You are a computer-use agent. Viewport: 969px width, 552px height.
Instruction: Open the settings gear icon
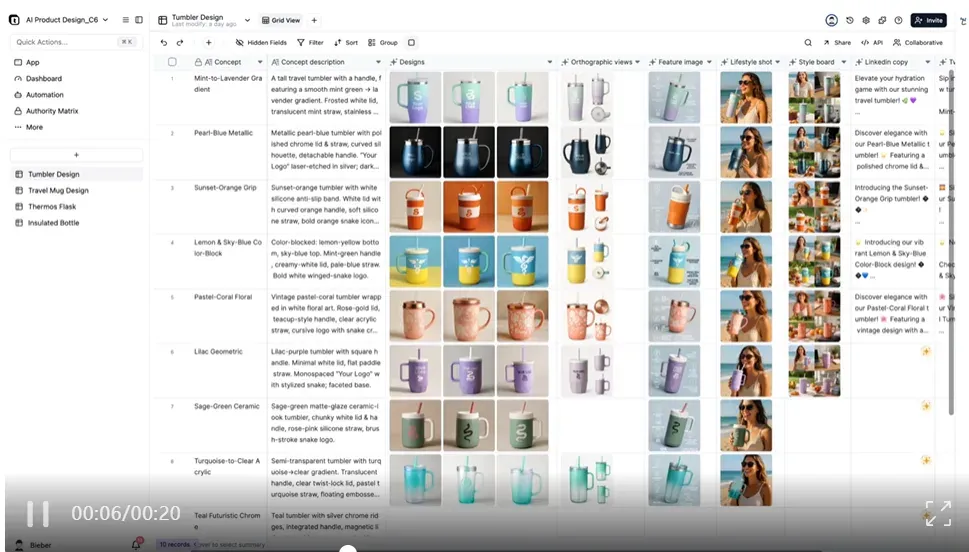click(866, 20)
